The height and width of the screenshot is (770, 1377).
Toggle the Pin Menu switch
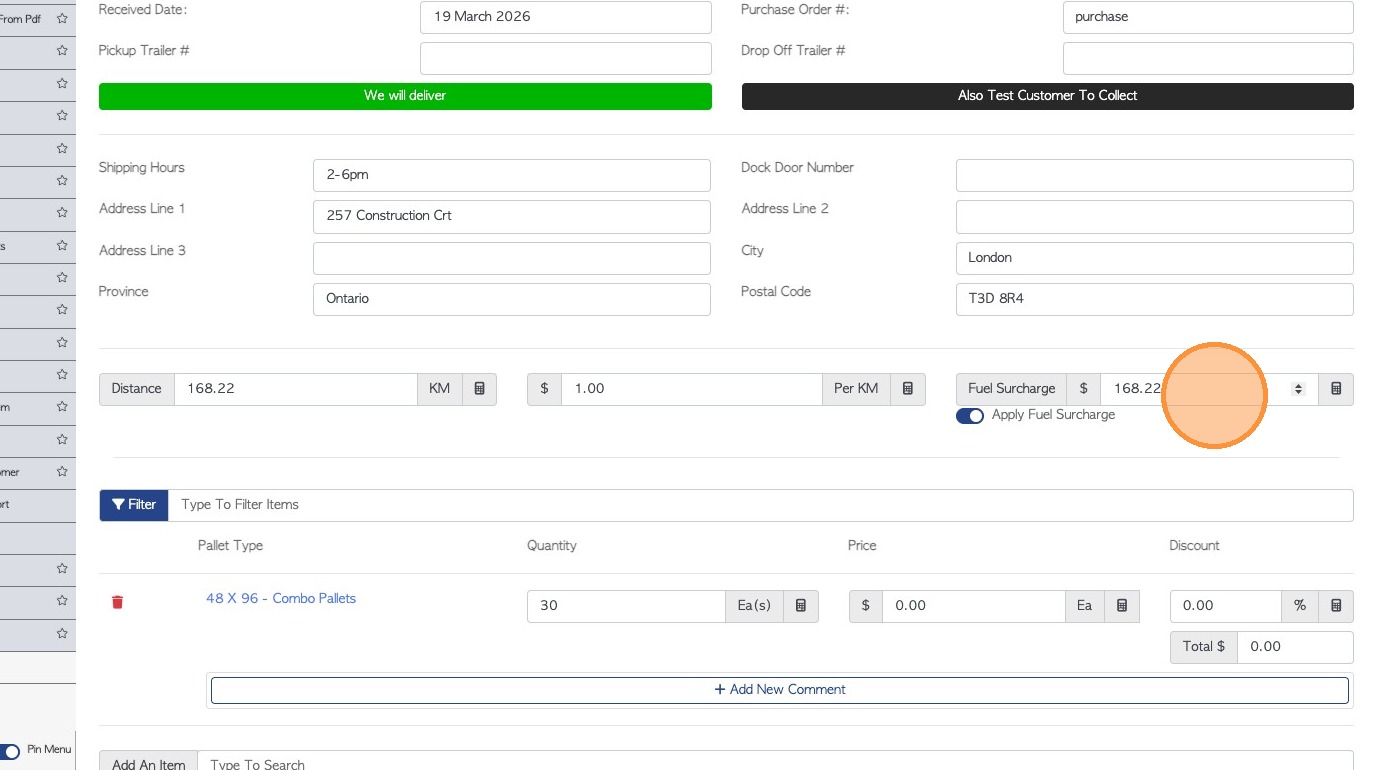click(10, 751)
